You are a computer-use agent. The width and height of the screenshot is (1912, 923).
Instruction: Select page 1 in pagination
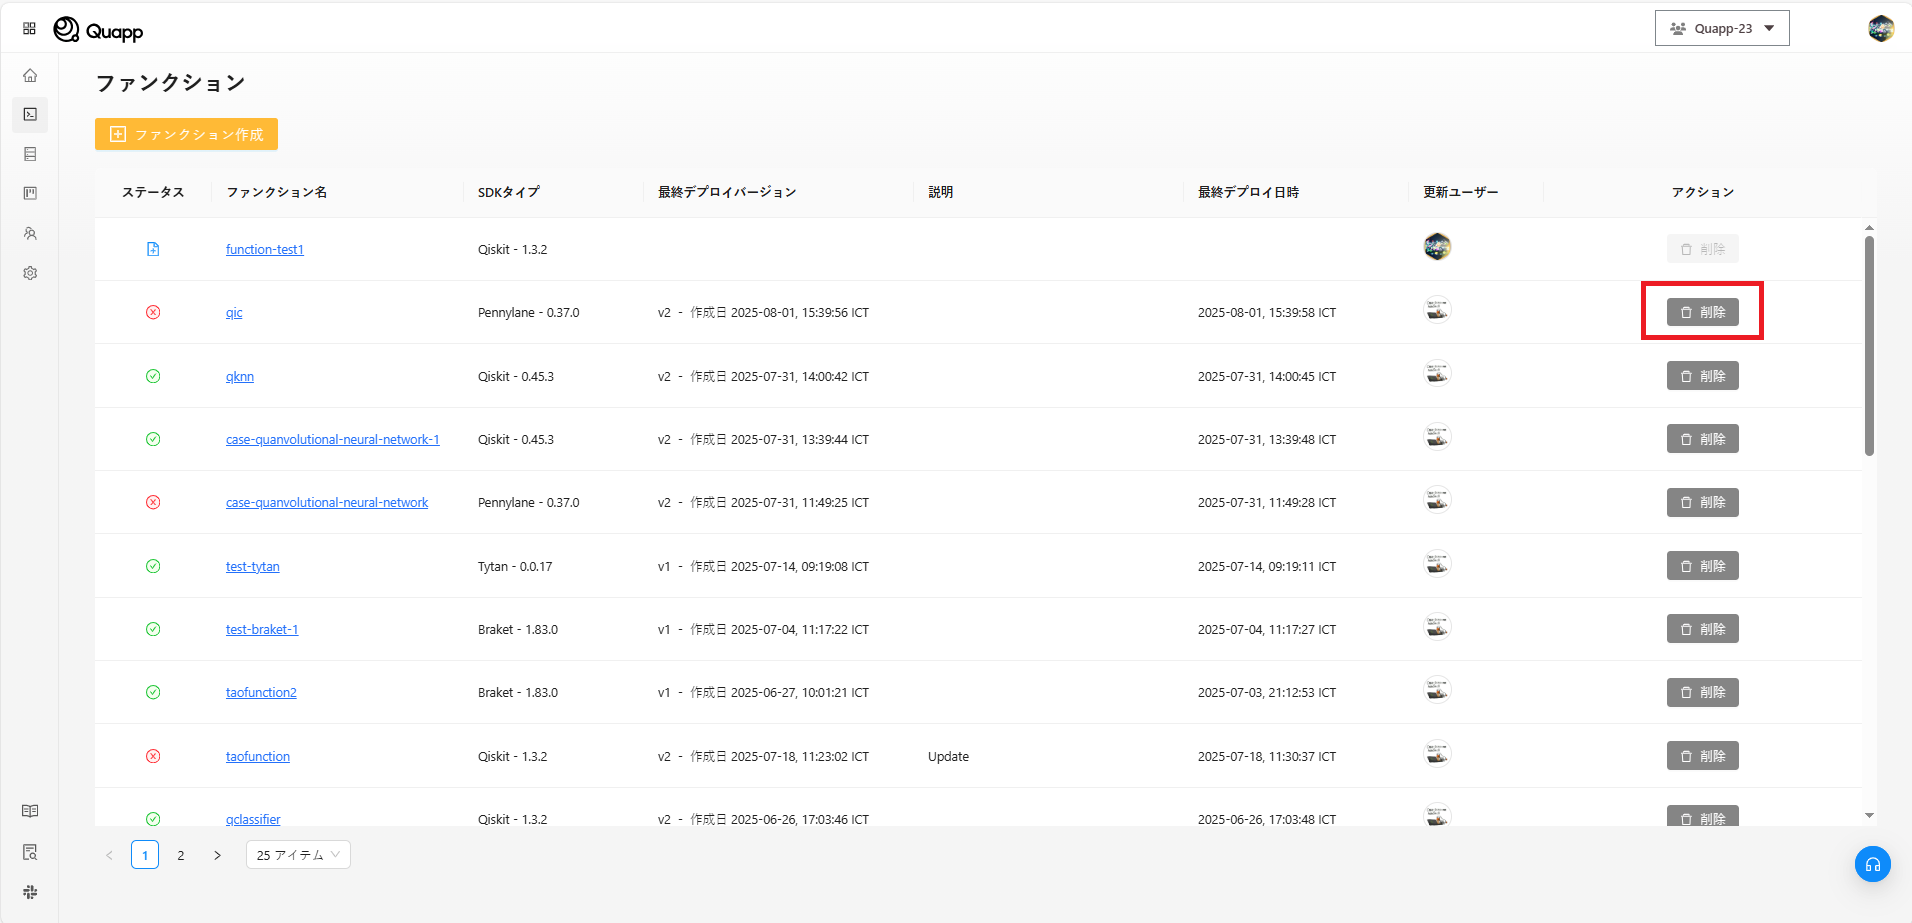click(x=145, y=855)
